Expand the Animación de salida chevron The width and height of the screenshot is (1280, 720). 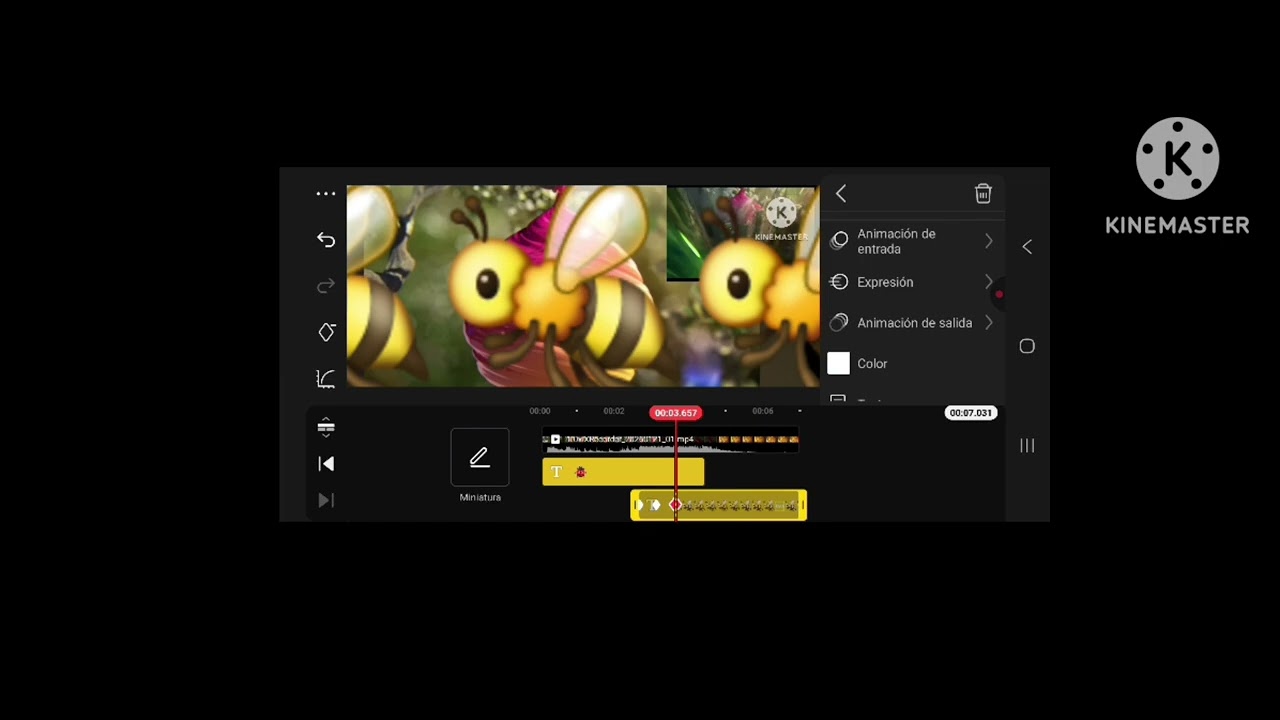pyautogui.click(x=988, y=323)
